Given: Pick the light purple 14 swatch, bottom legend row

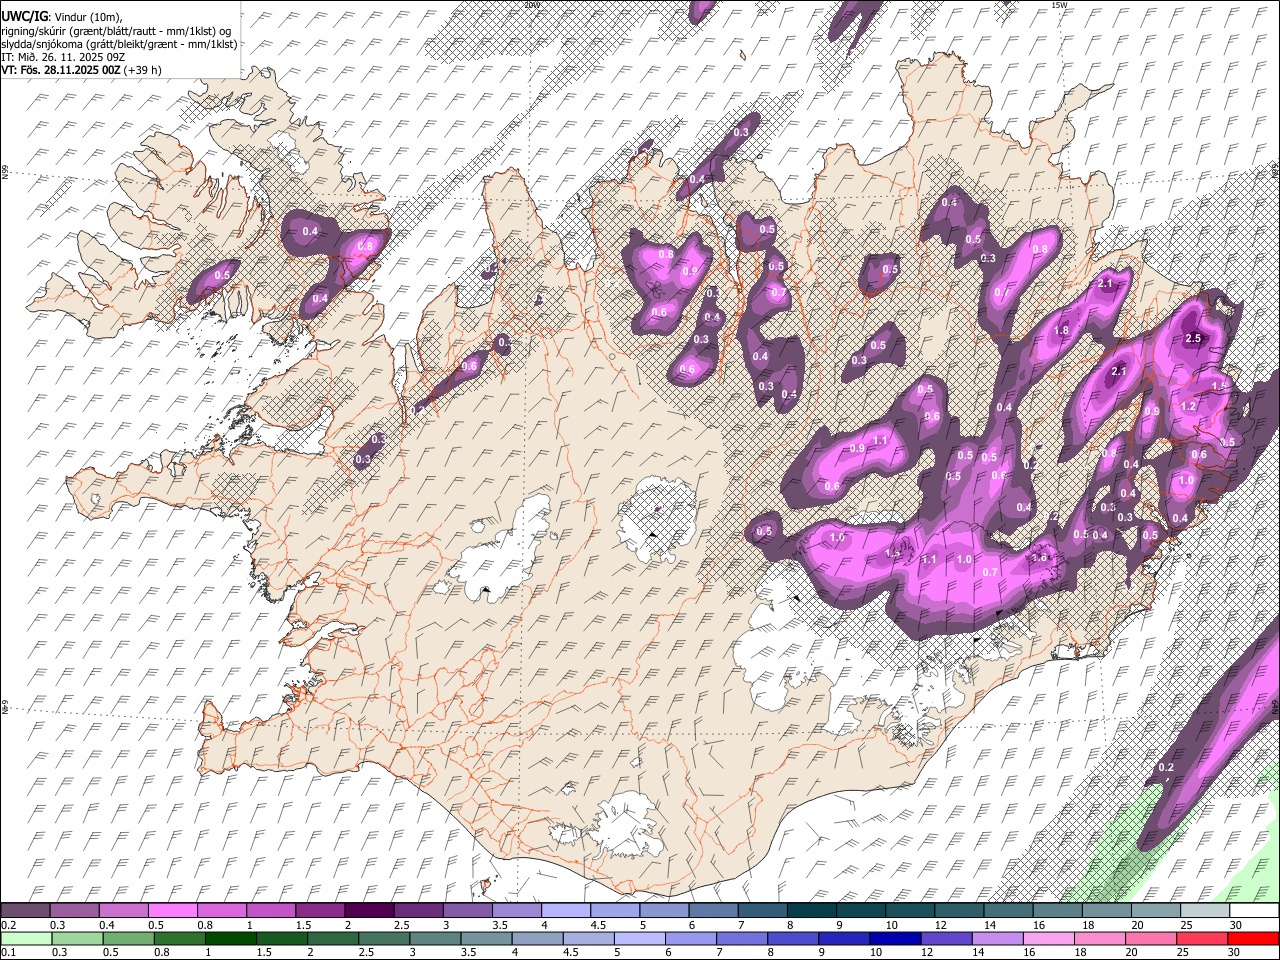Looking at the screenshot, I should pos(997,938).
